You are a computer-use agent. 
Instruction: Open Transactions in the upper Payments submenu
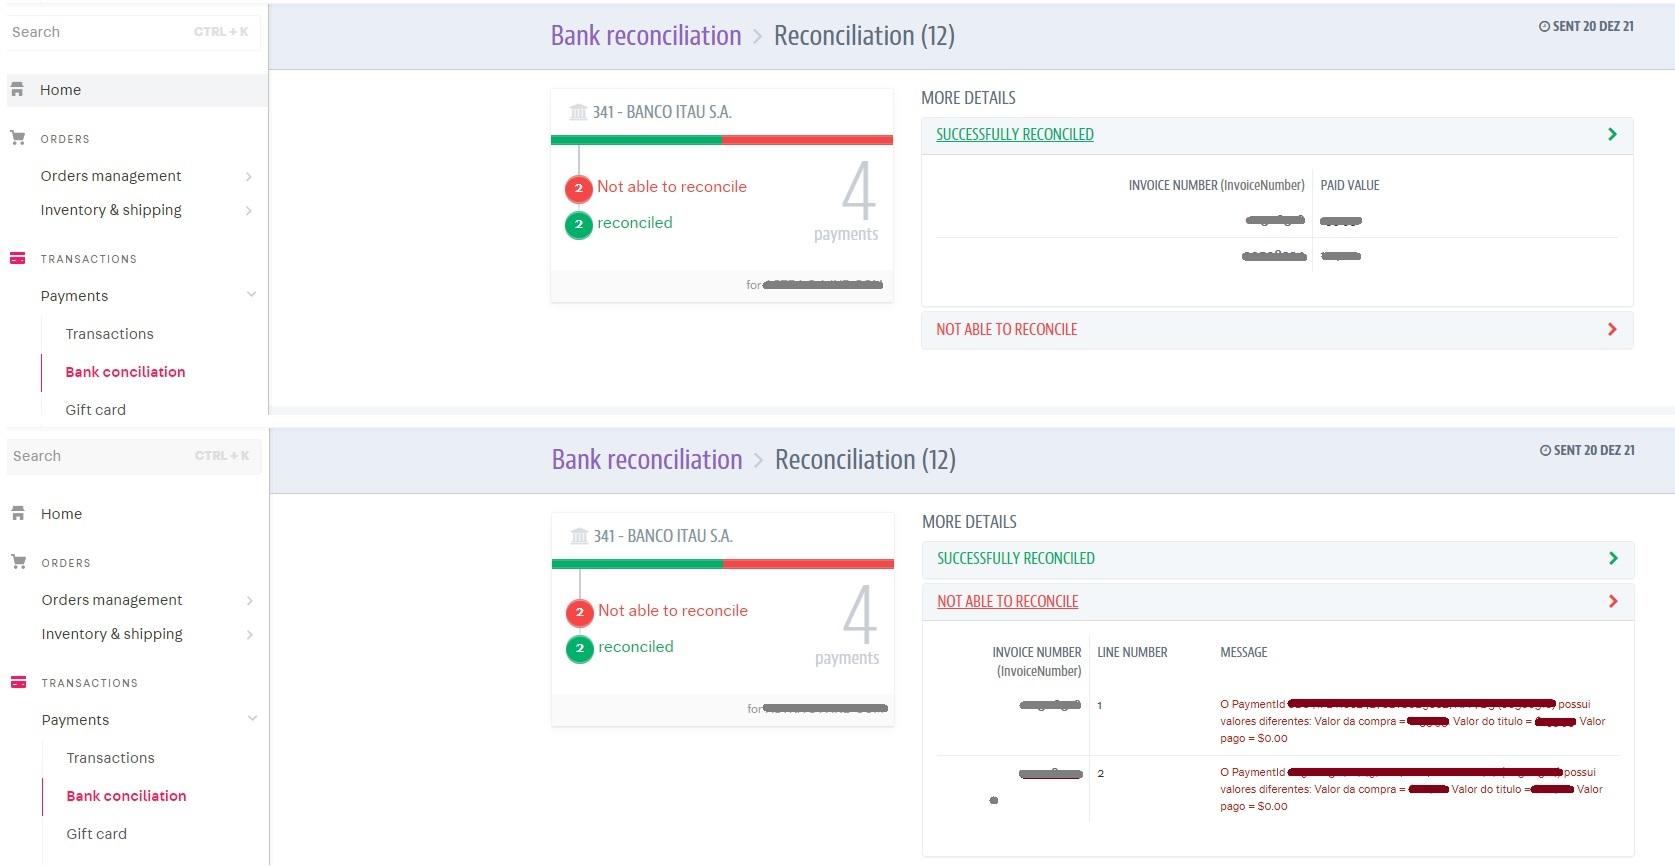tap(109, 334)
